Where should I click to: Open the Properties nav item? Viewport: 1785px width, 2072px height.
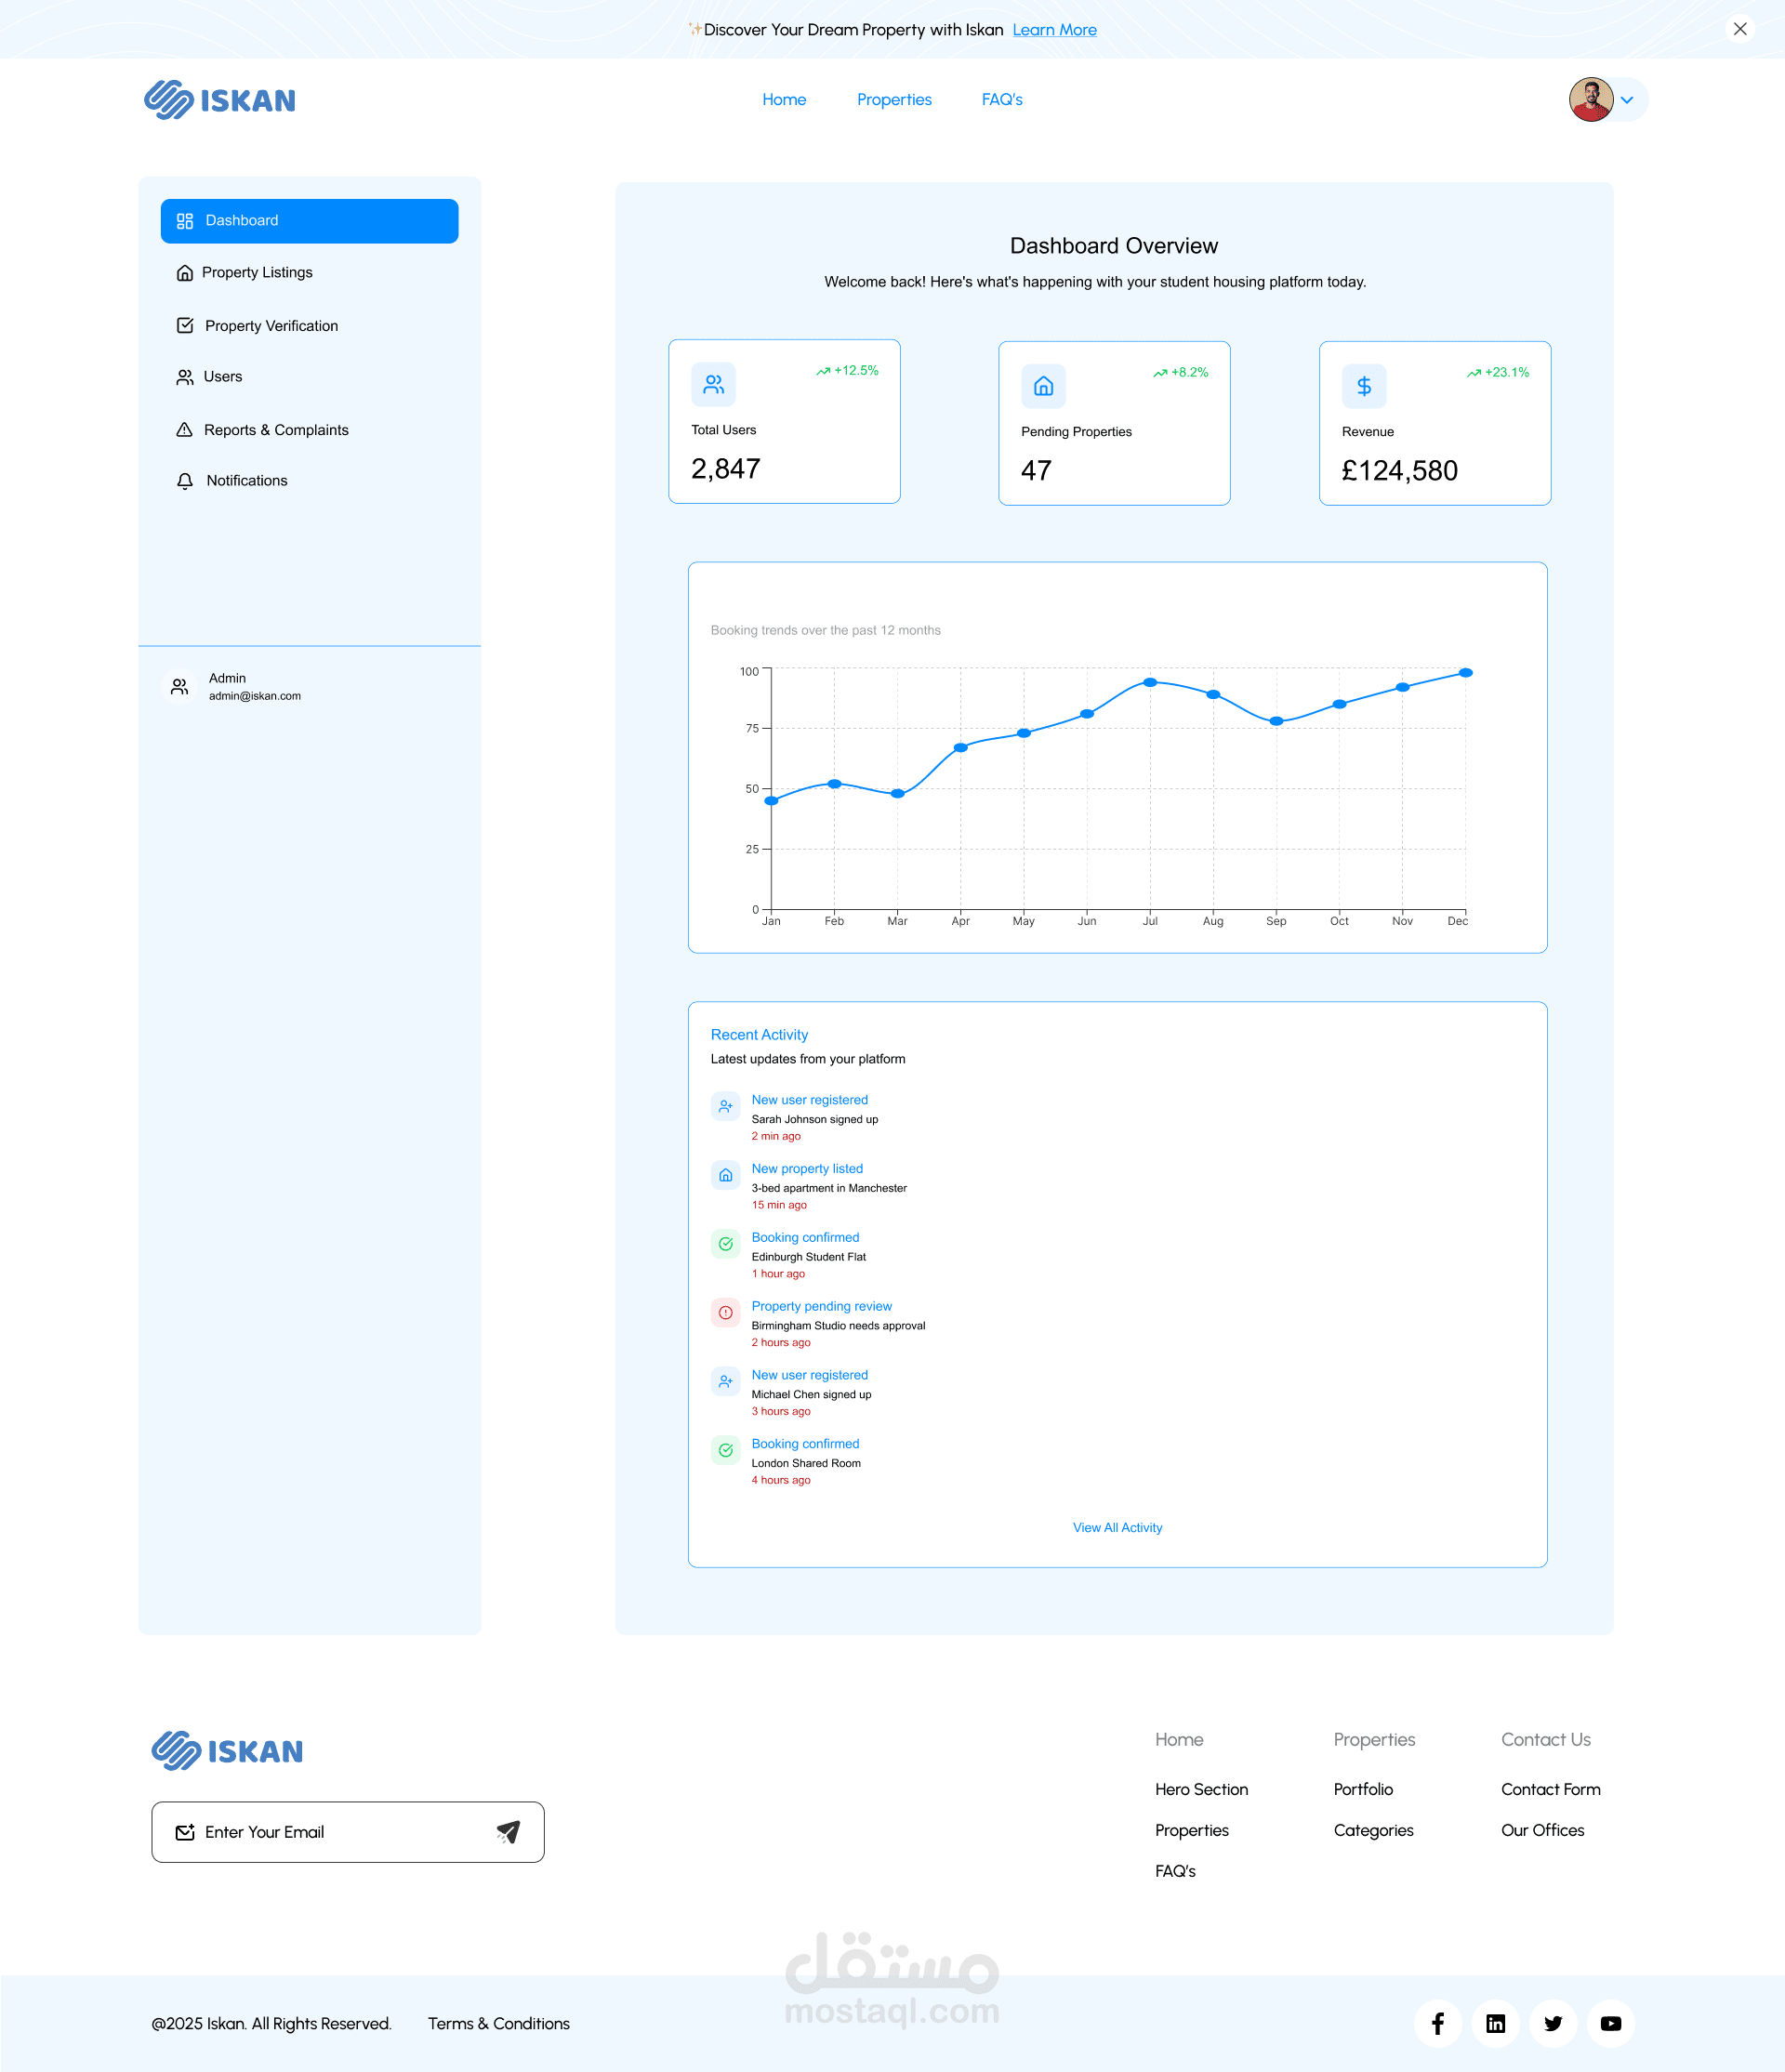point(894,100)
